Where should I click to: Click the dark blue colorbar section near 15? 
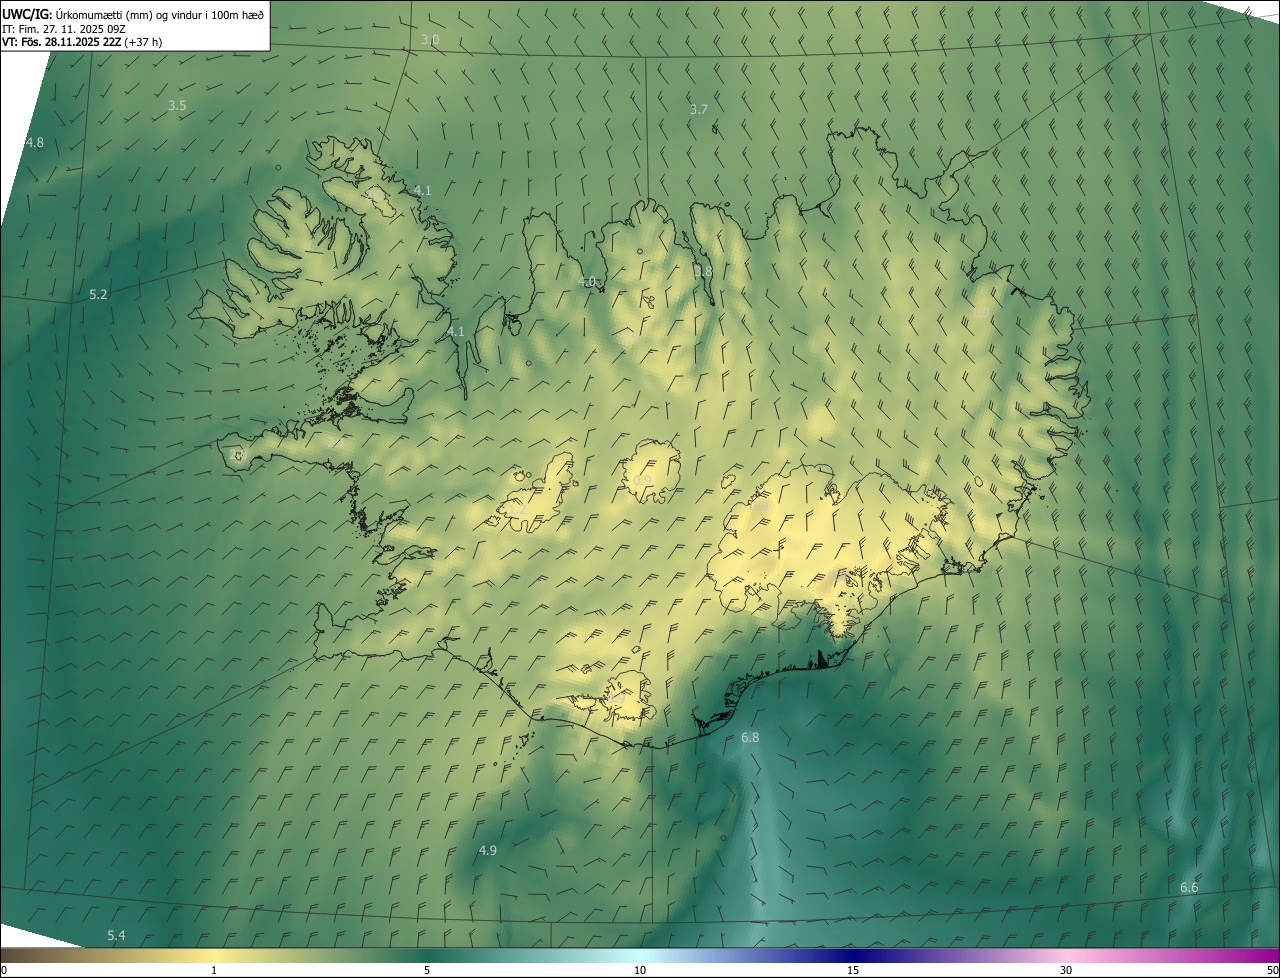pyautogui.click(x=853, y=955)
